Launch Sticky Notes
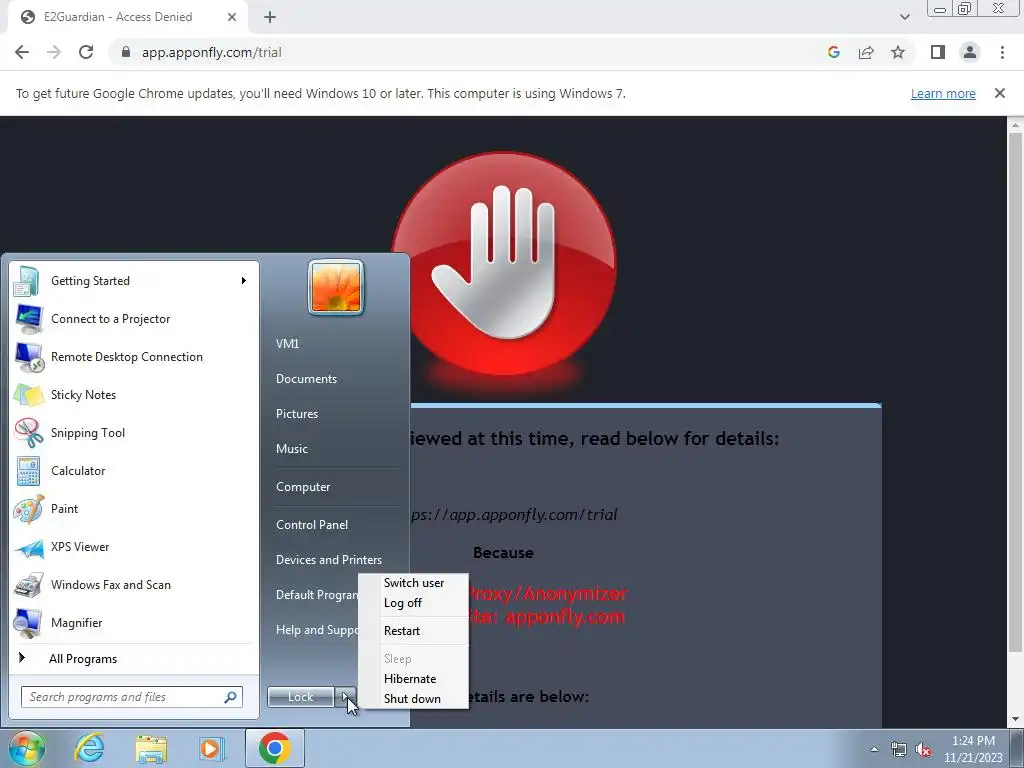The height and width of the screenshot is (768, 1024). (134, 394)
